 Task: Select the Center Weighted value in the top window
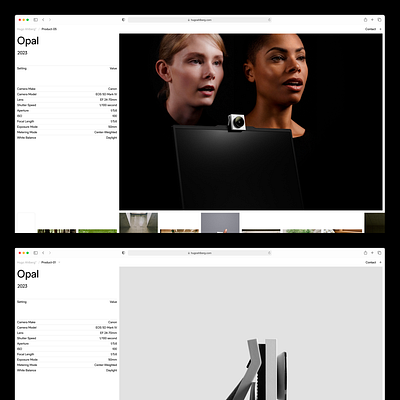106,132
